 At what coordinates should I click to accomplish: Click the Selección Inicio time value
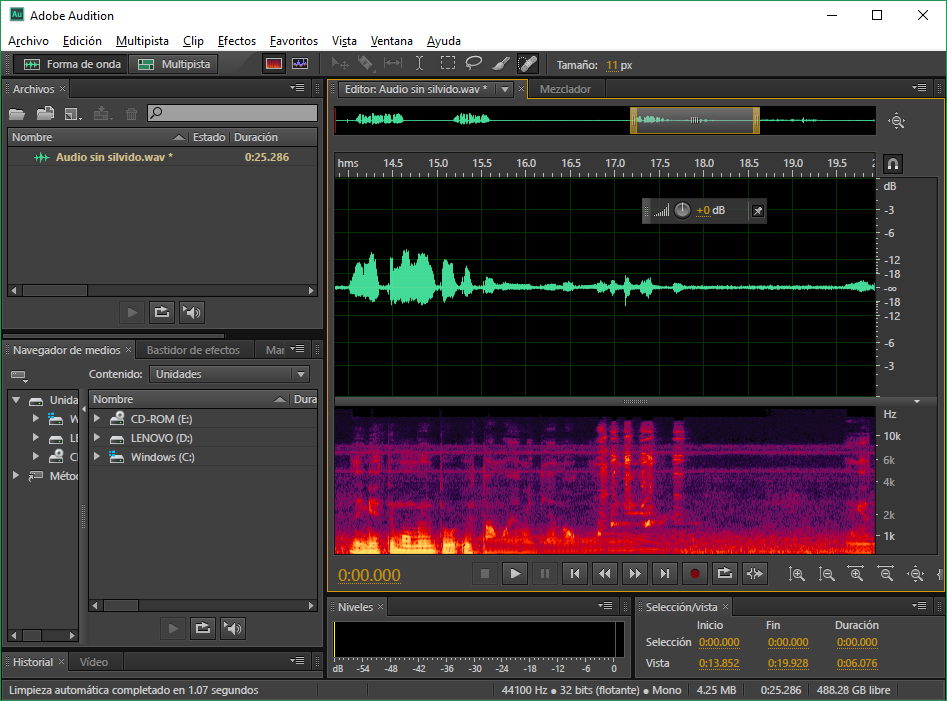click(x=719, y=642)
